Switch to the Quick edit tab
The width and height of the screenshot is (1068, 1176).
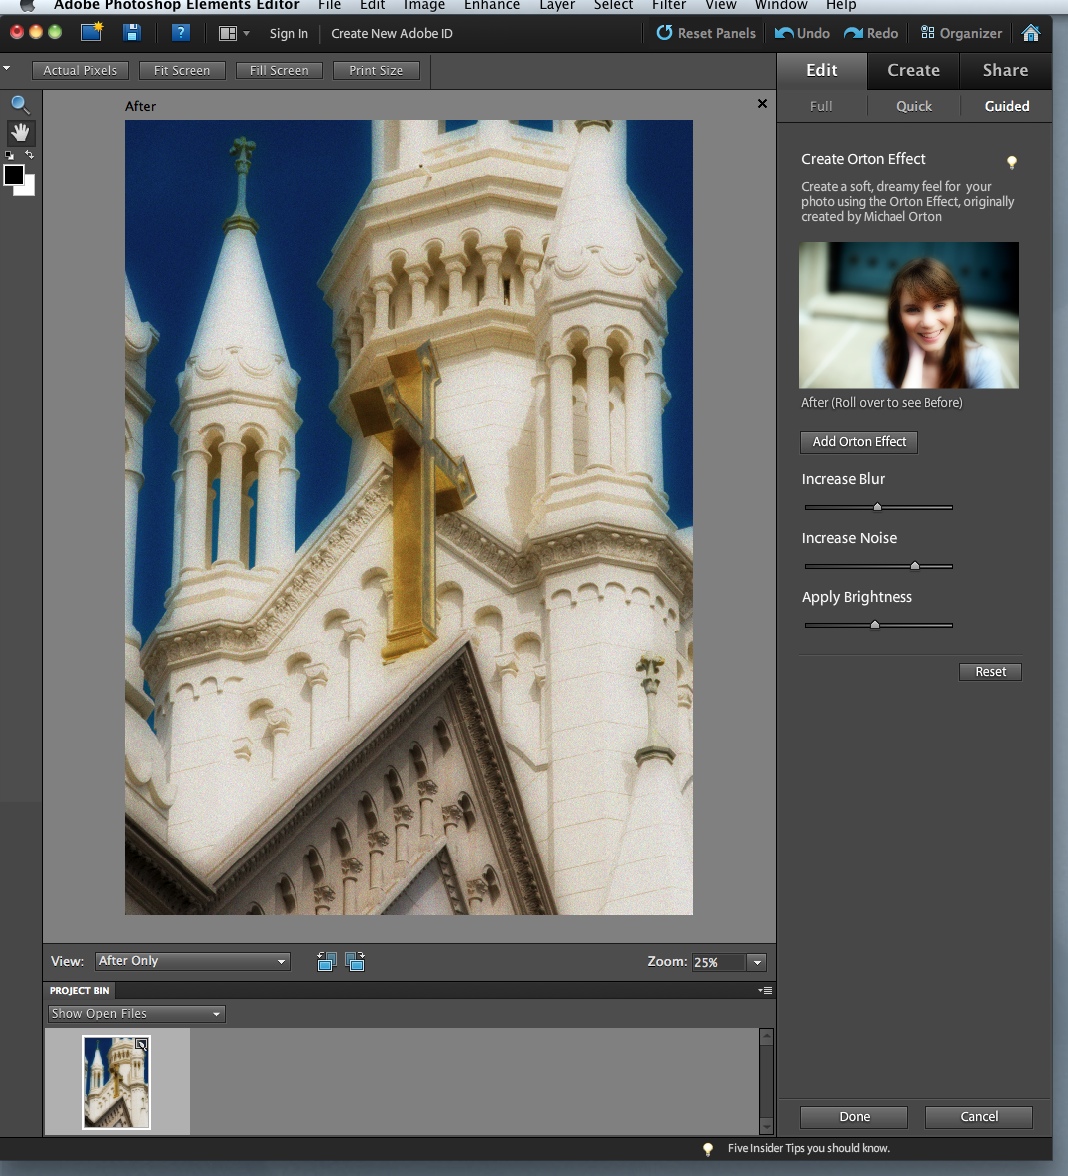pyautogui.click(x=913, y=106)
